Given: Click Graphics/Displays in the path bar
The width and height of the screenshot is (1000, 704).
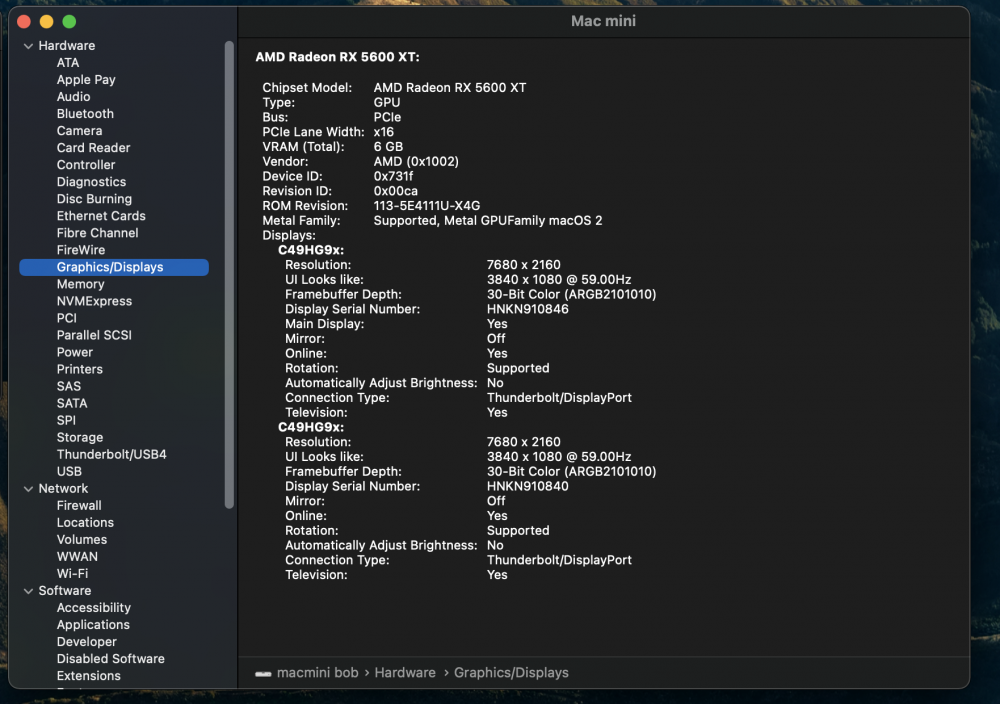Looking at the screenshot, I should pos(511,673).
